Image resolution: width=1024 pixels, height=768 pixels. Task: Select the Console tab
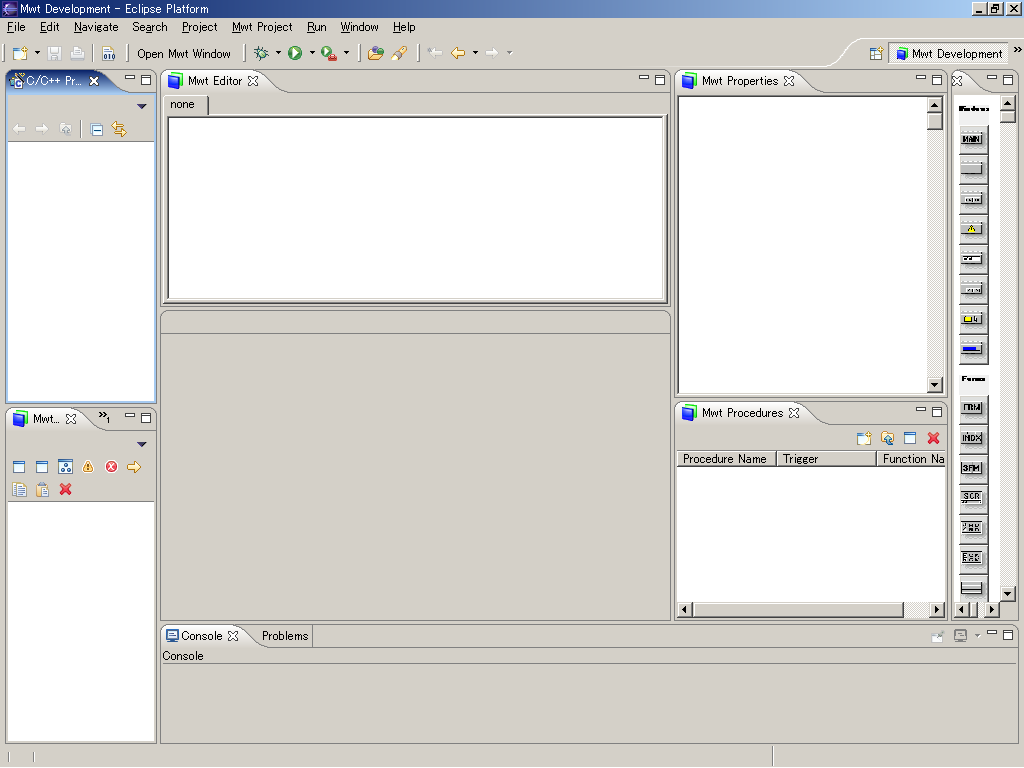click(x=202, y=635)
